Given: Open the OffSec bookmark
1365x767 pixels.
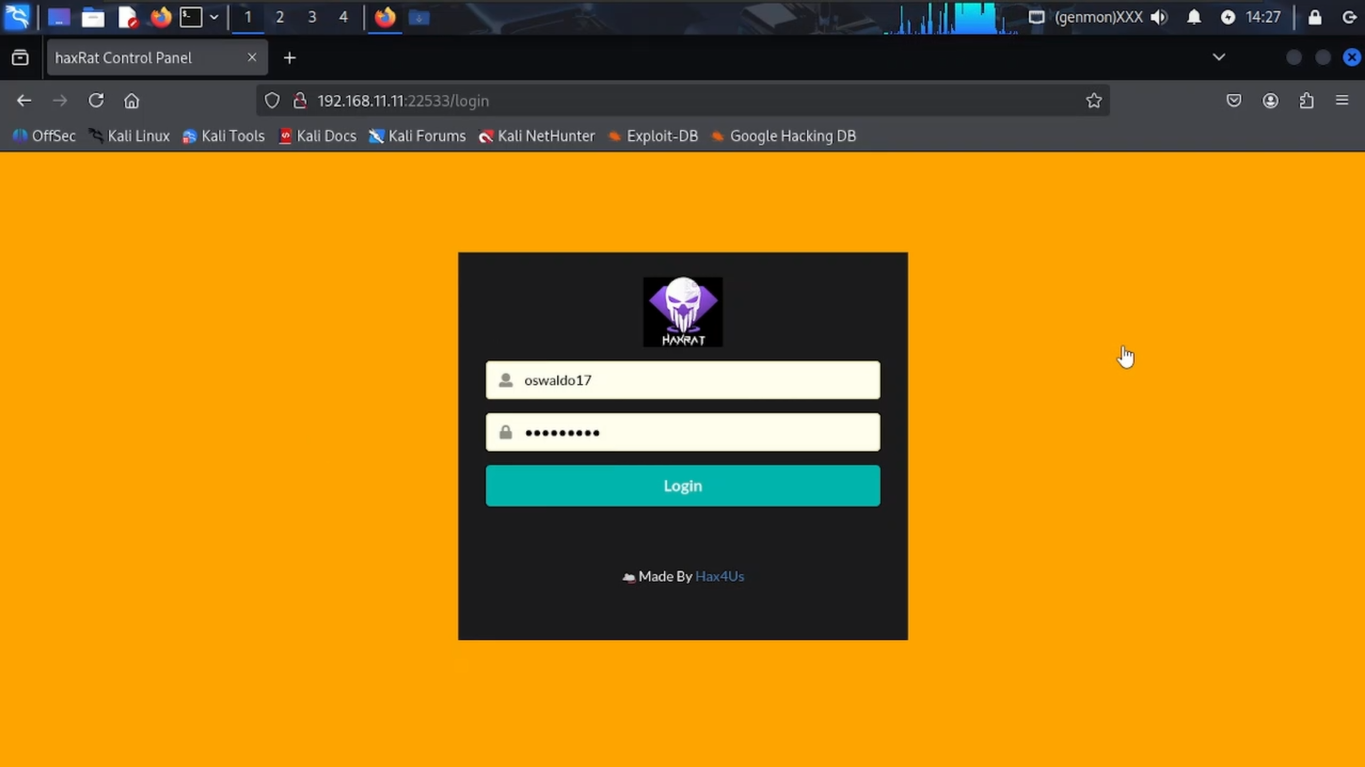Looking at the screenshot, I should (44, 136).
